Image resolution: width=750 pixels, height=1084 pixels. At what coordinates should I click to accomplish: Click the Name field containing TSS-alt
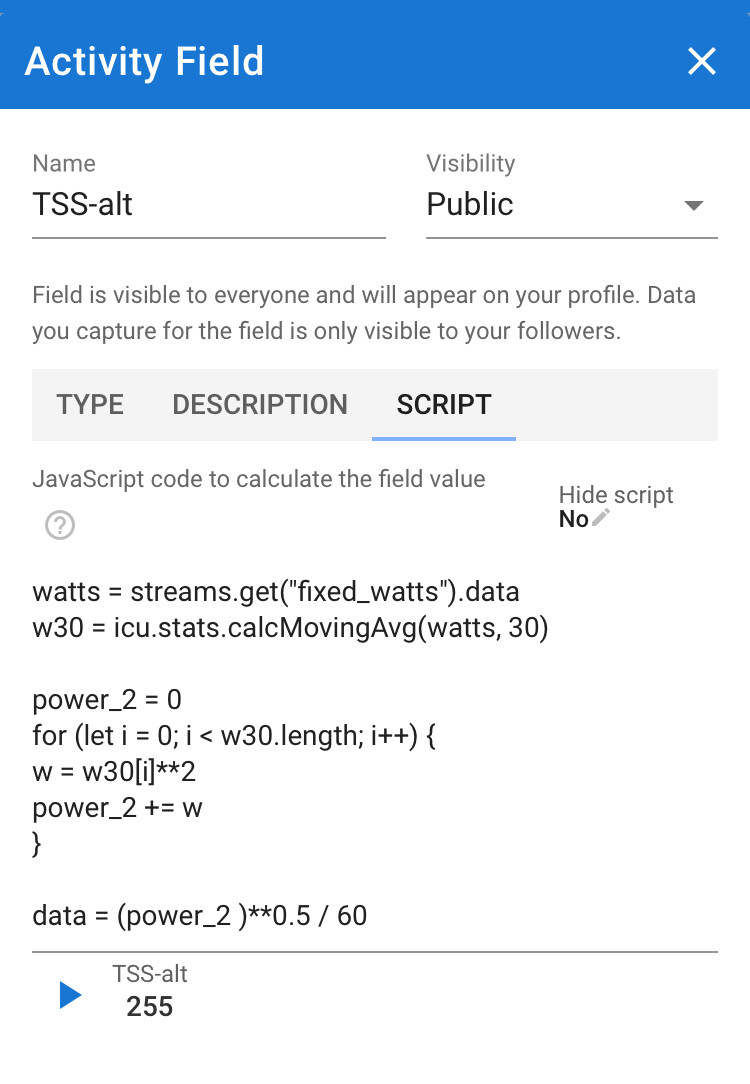pyautogui.click(x=209, y=205)
